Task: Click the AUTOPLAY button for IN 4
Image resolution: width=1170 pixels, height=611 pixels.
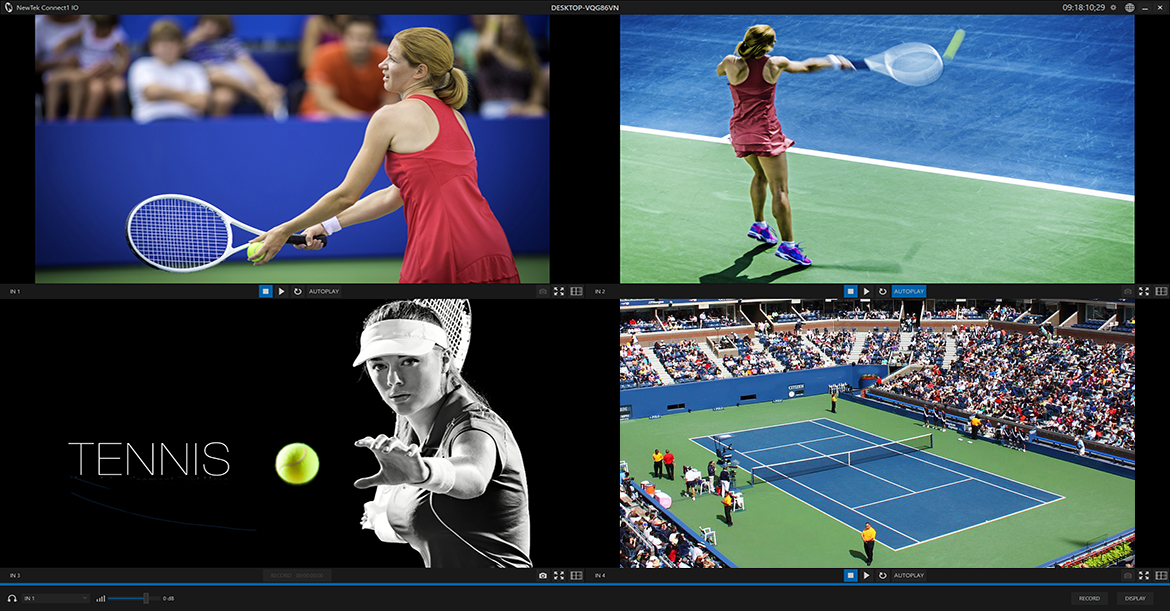Action: point(909,576)
